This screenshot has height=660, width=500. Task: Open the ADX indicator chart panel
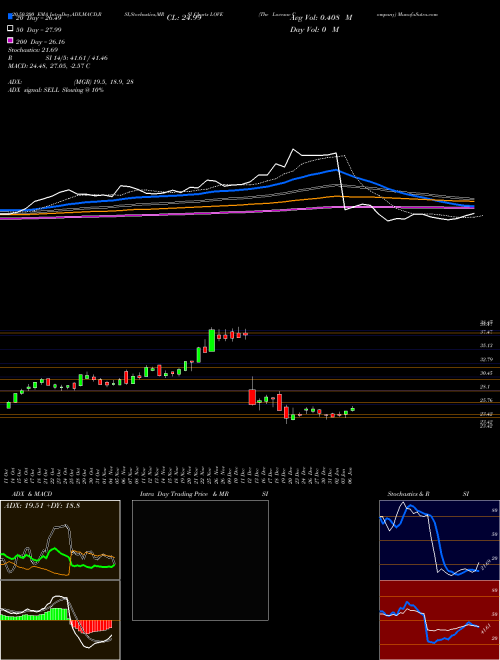[60, 540]
